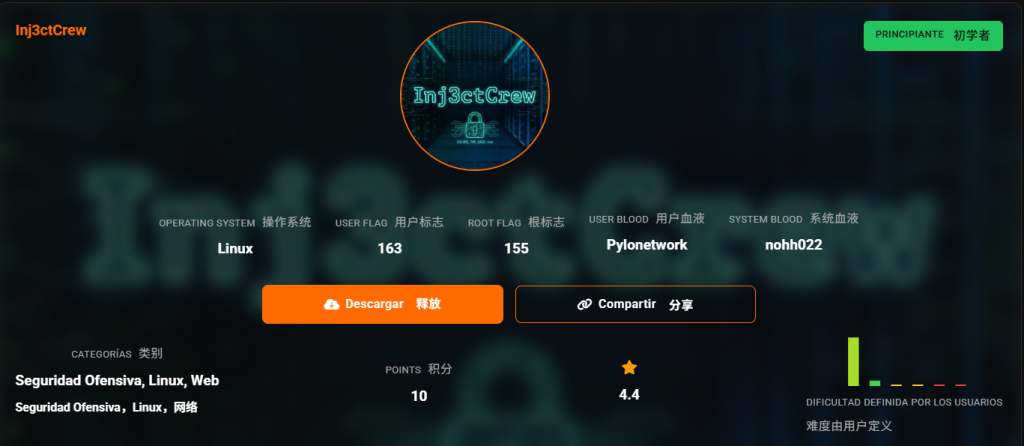1024x446 pixels.
Task: Click the last red difficulty bar
Action: click(961, 385)
